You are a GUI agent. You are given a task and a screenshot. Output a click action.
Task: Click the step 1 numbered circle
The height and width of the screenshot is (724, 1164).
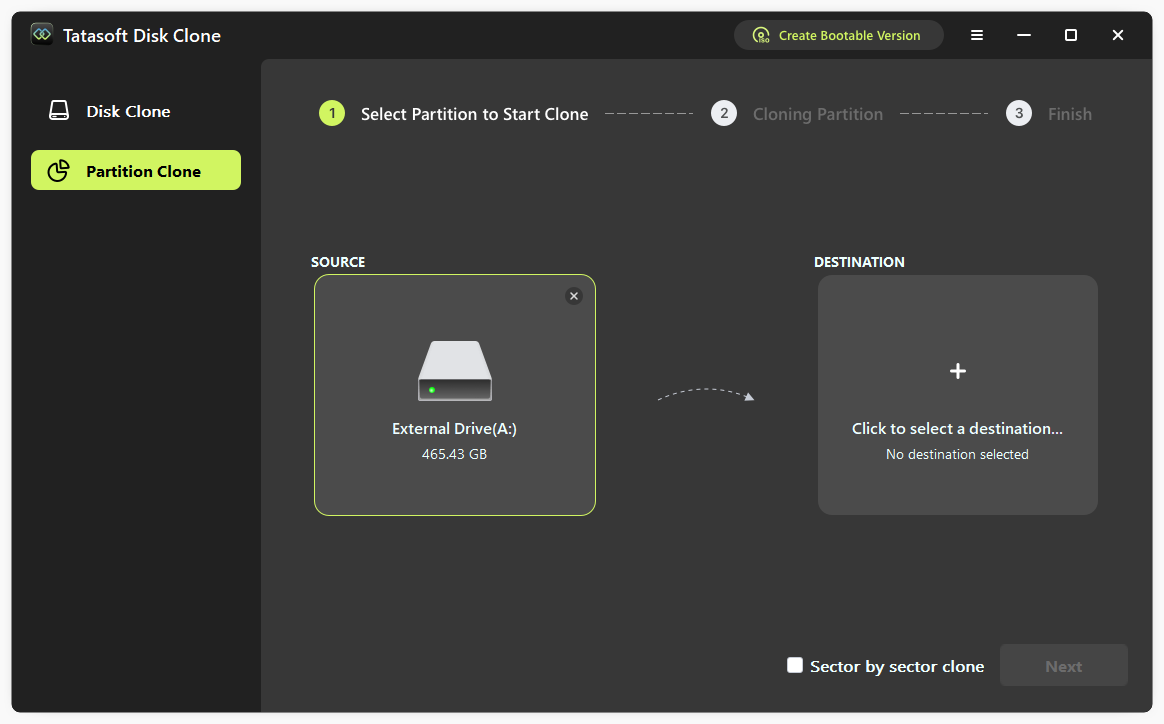point(331,113)
